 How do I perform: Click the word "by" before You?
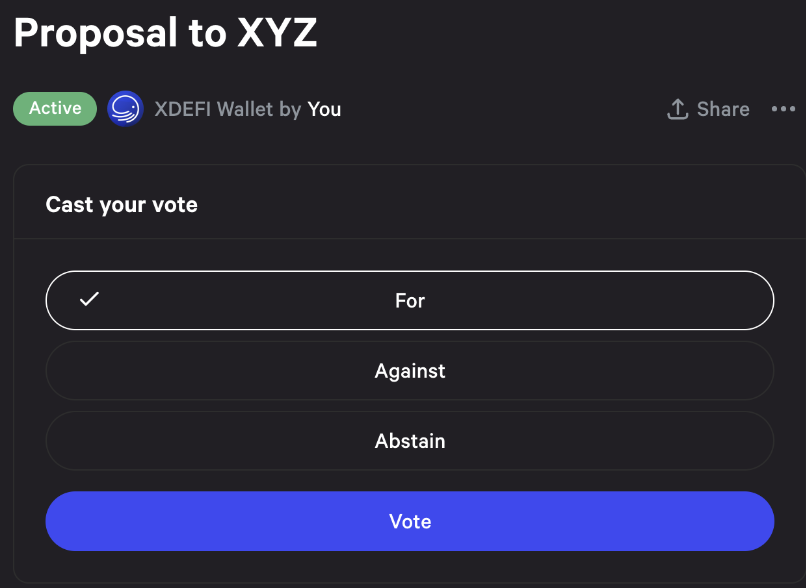point(290,109)
